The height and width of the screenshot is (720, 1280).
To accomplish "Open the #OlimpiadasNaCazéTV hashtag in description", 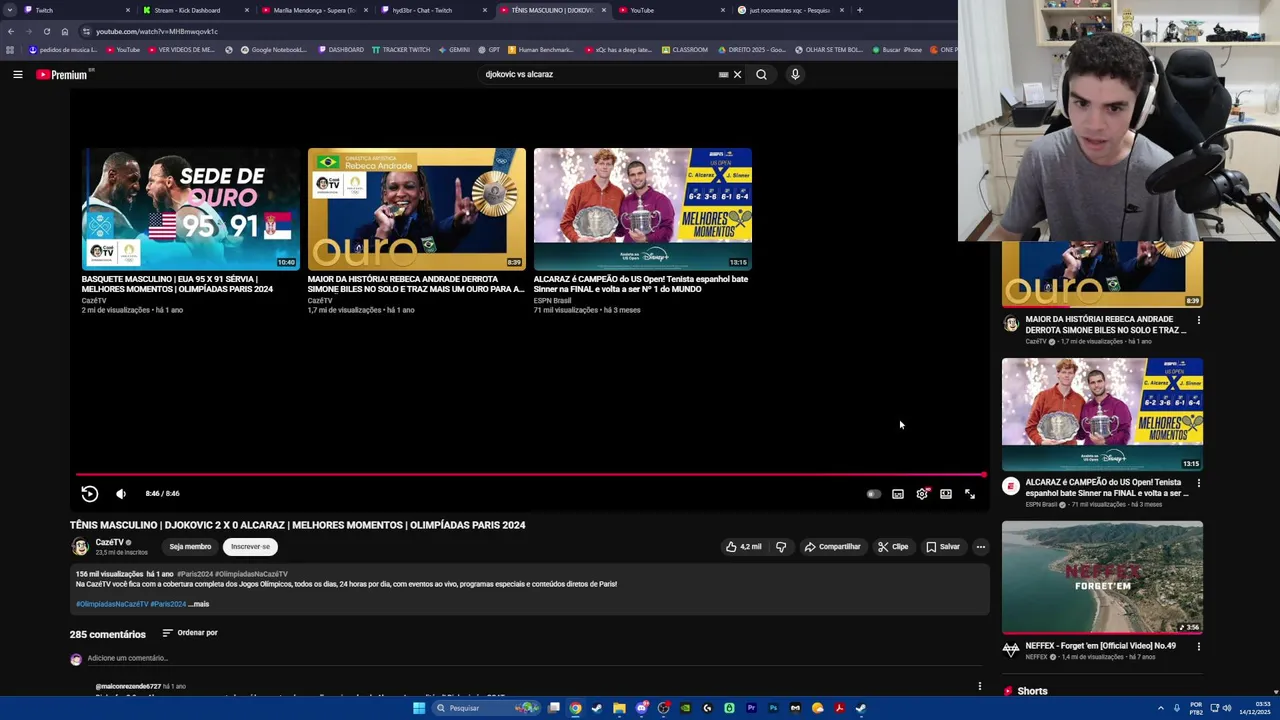I will tap(111, 604).
